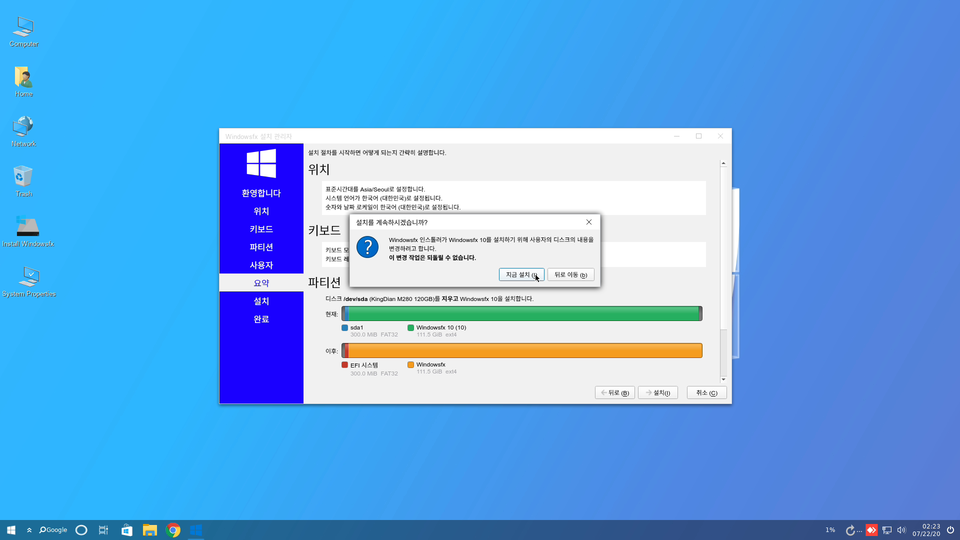Launch Chrome from the taskbar
Image resolution: width=960 pixels, height=540 pixels.
[173, 530]
